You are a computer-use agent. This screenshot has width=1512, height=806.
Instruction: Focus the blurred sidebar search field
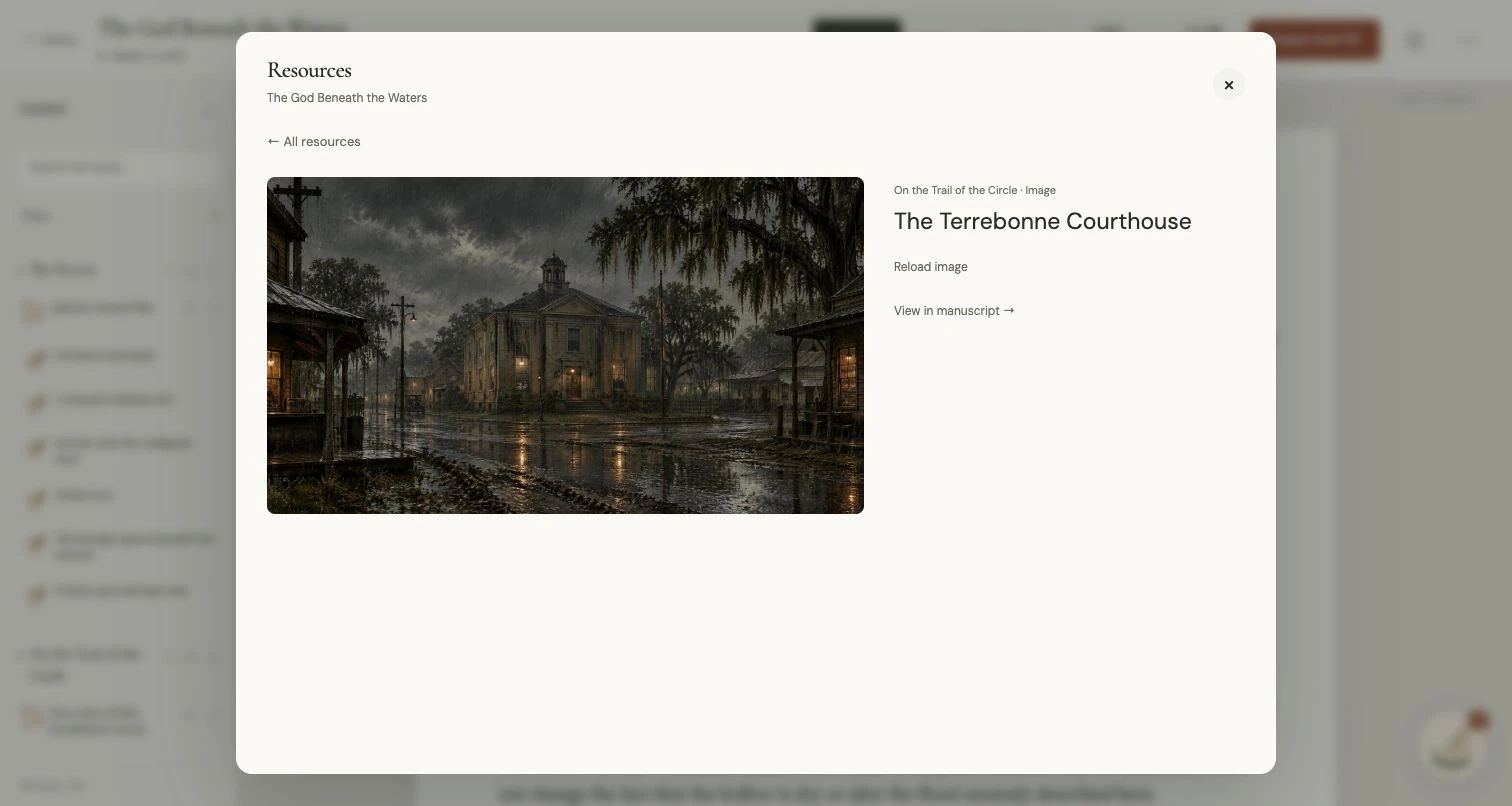tap(120, 167)
